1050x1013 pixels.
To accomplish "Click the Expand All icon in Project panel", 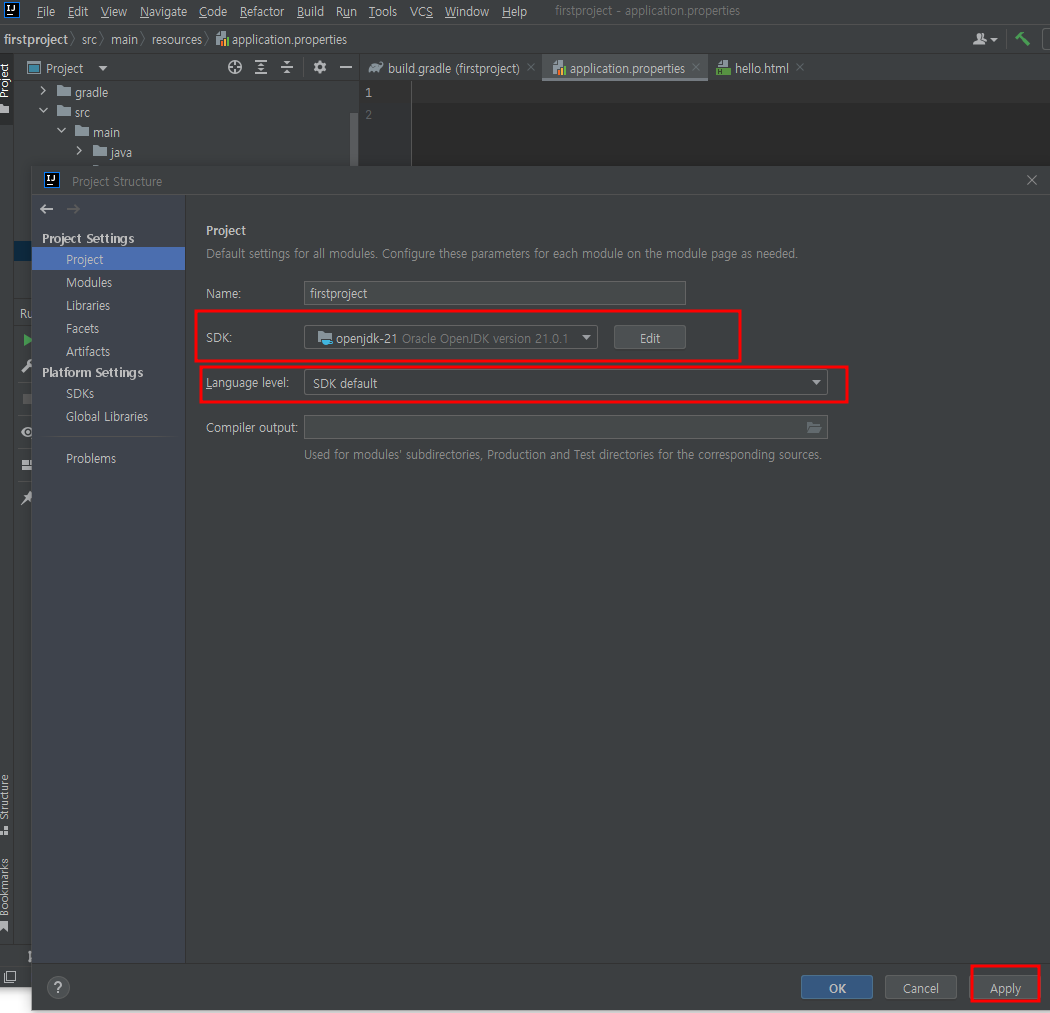I will pos(260,67).
